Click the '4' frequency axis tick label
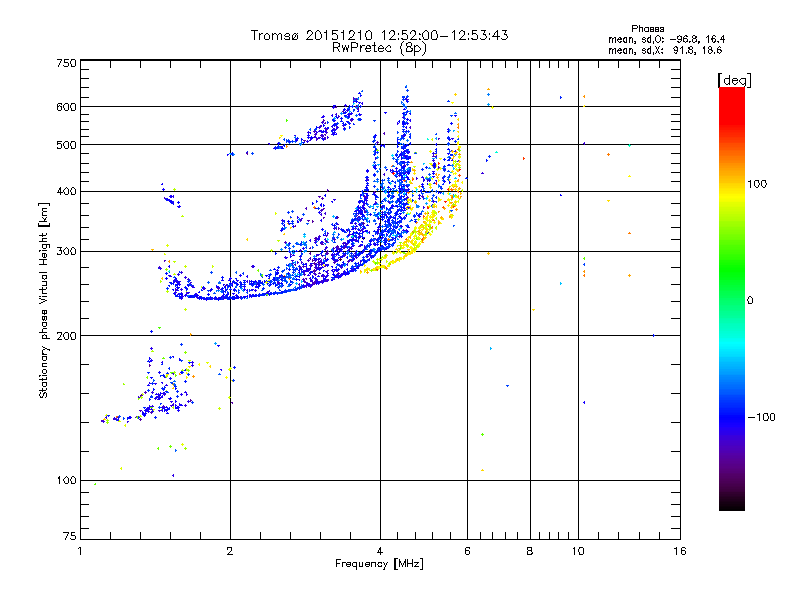Image resolution: width=800 pixels, height=600 pixels. 380,551
